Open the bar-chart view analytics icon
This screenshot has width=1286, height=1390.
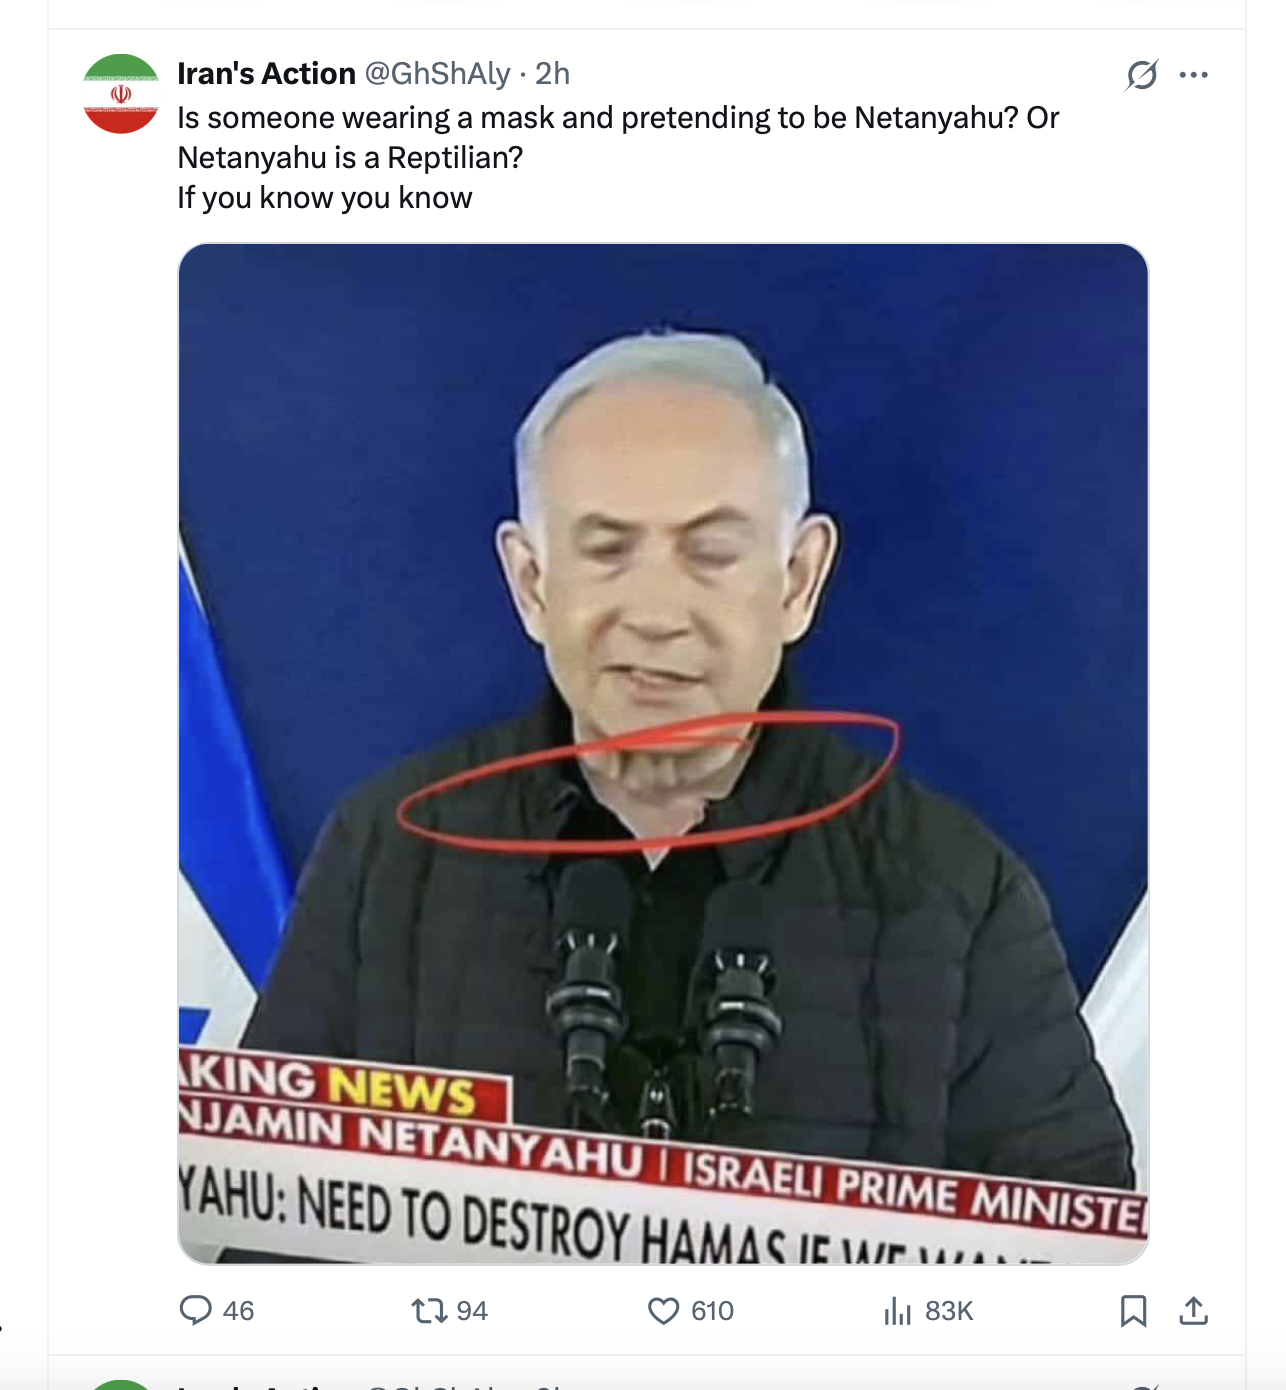coord(897,1310)
